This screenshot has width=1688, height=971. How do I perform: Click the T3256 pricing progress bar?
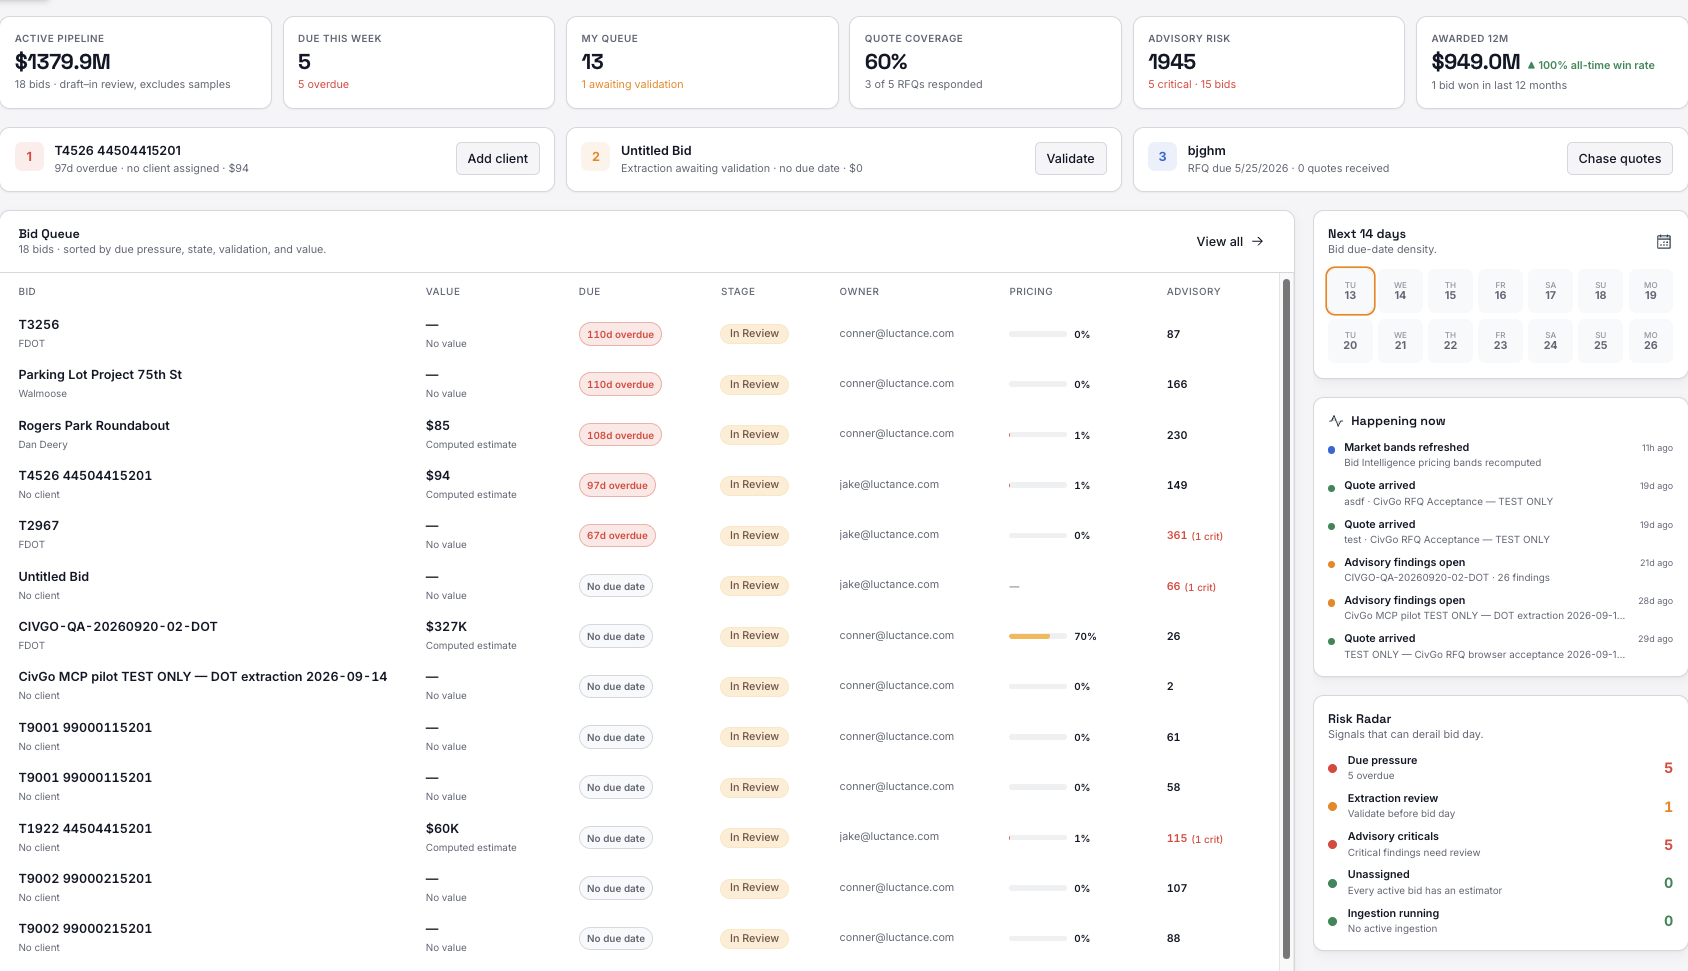click(x=1037, y=334)
